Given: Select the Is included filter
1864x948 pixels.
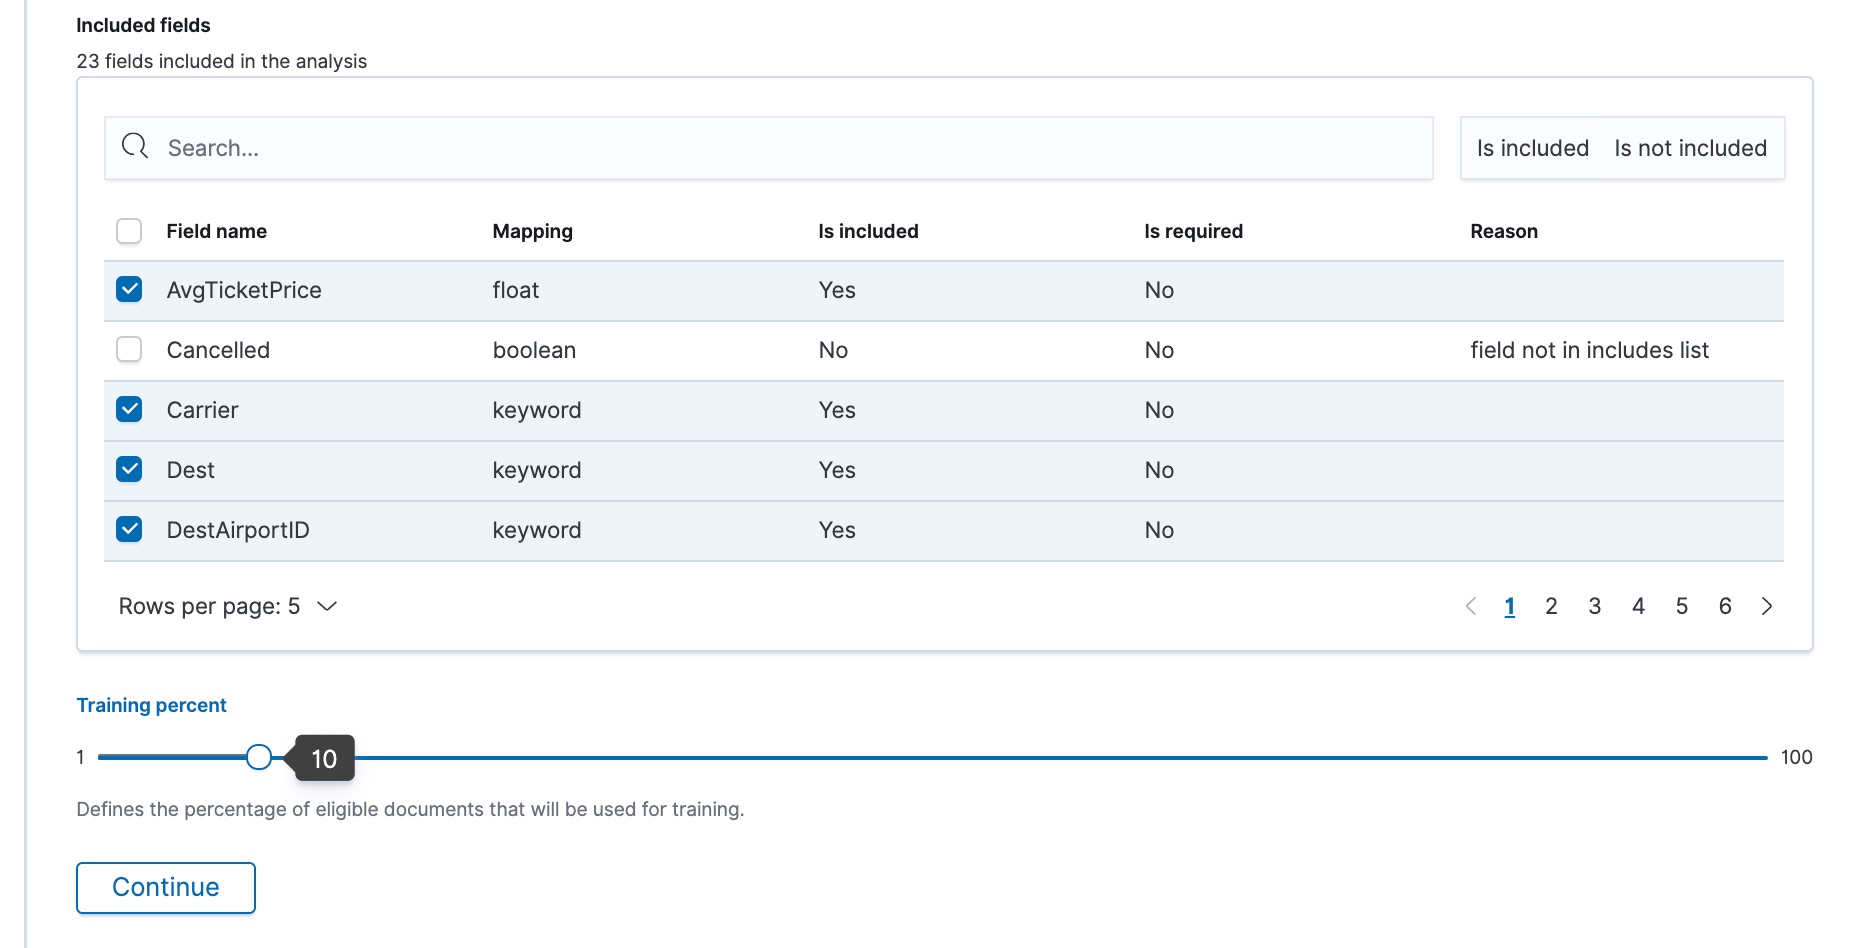Looking at the screenshot, I should coord(1532,148).
